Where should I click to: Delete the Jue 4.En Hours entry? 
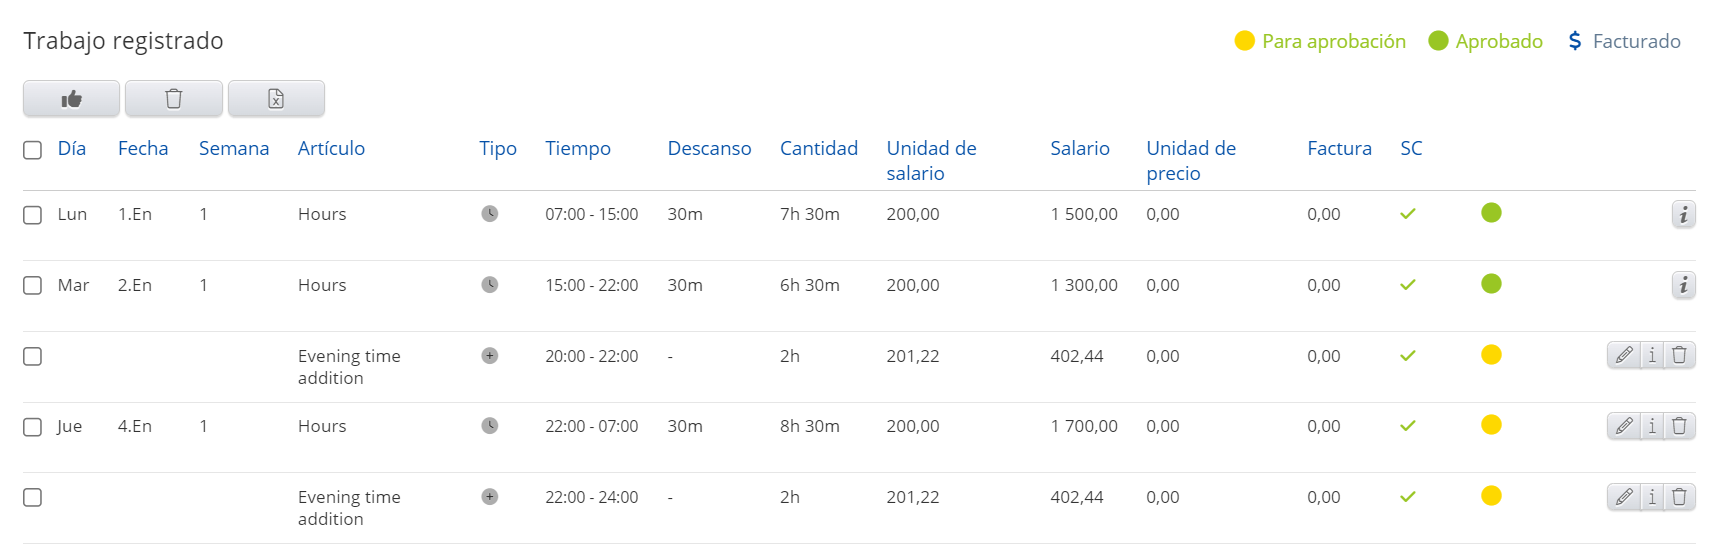tap(1680, 426)
